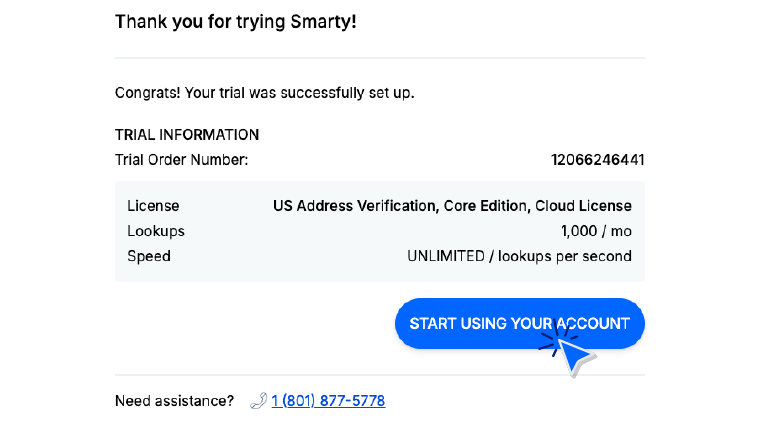Click the Lookups row label

tap(155, 231)
